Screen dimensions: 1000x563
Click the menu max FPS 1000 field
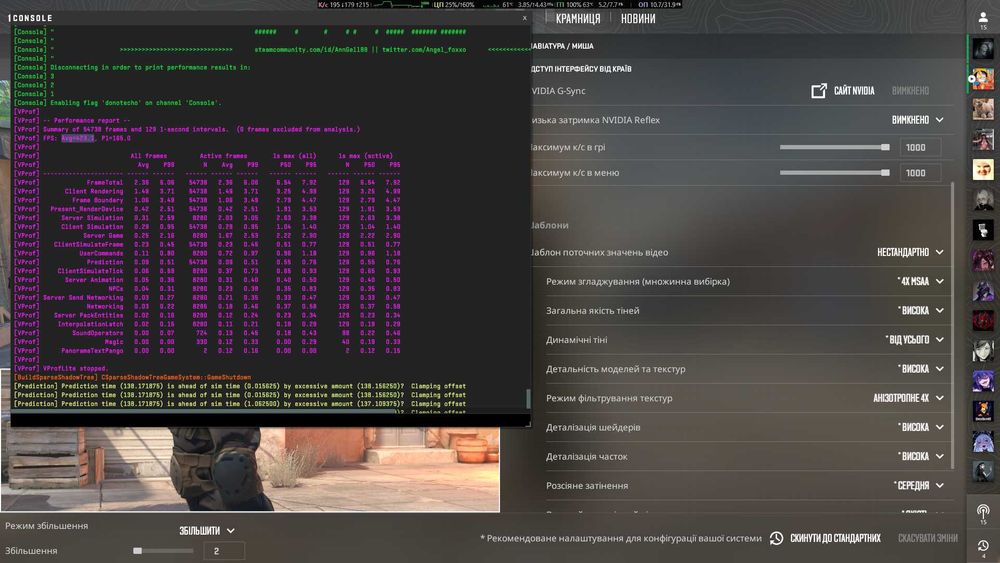[x=920, y=173]
